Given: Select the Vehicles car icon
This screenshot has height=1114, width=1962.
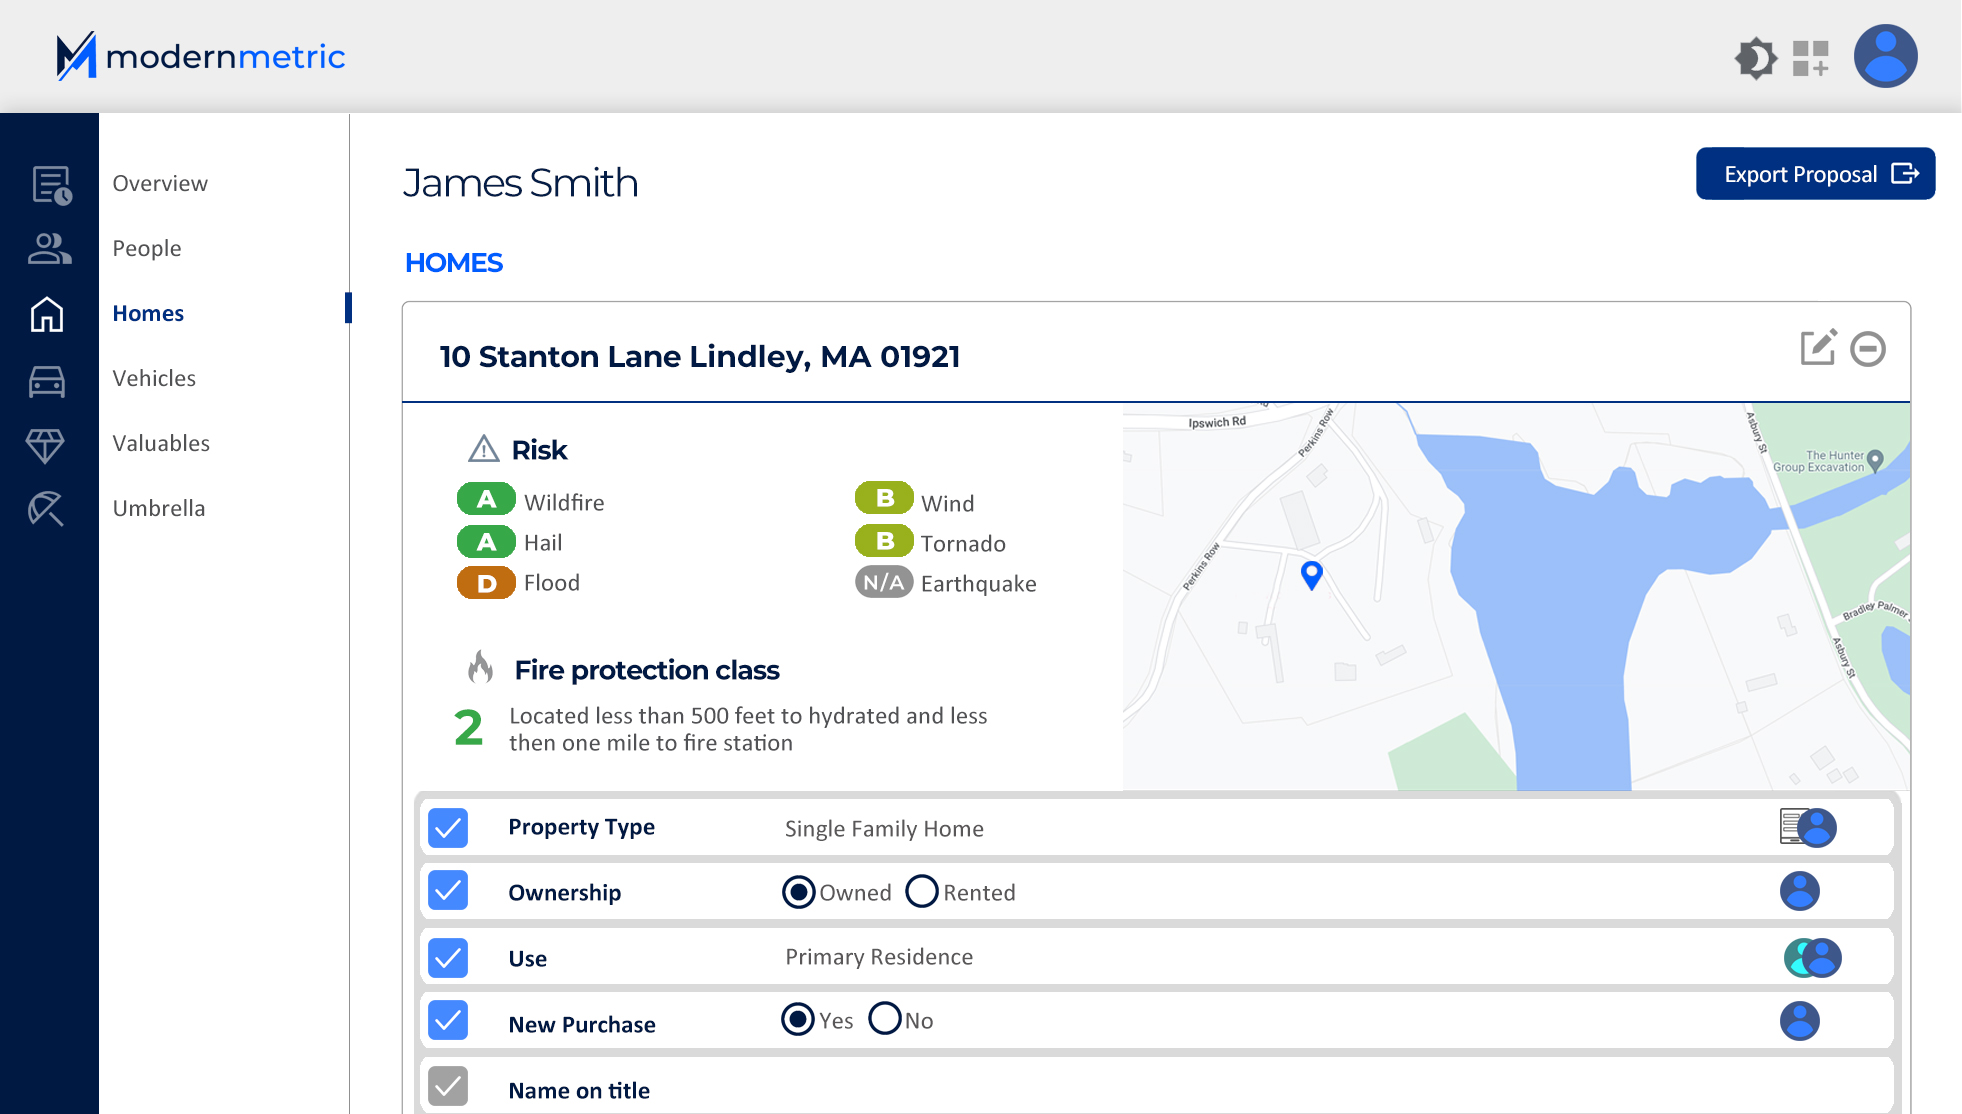Looking at the screenshot, I should pos(47,380).
